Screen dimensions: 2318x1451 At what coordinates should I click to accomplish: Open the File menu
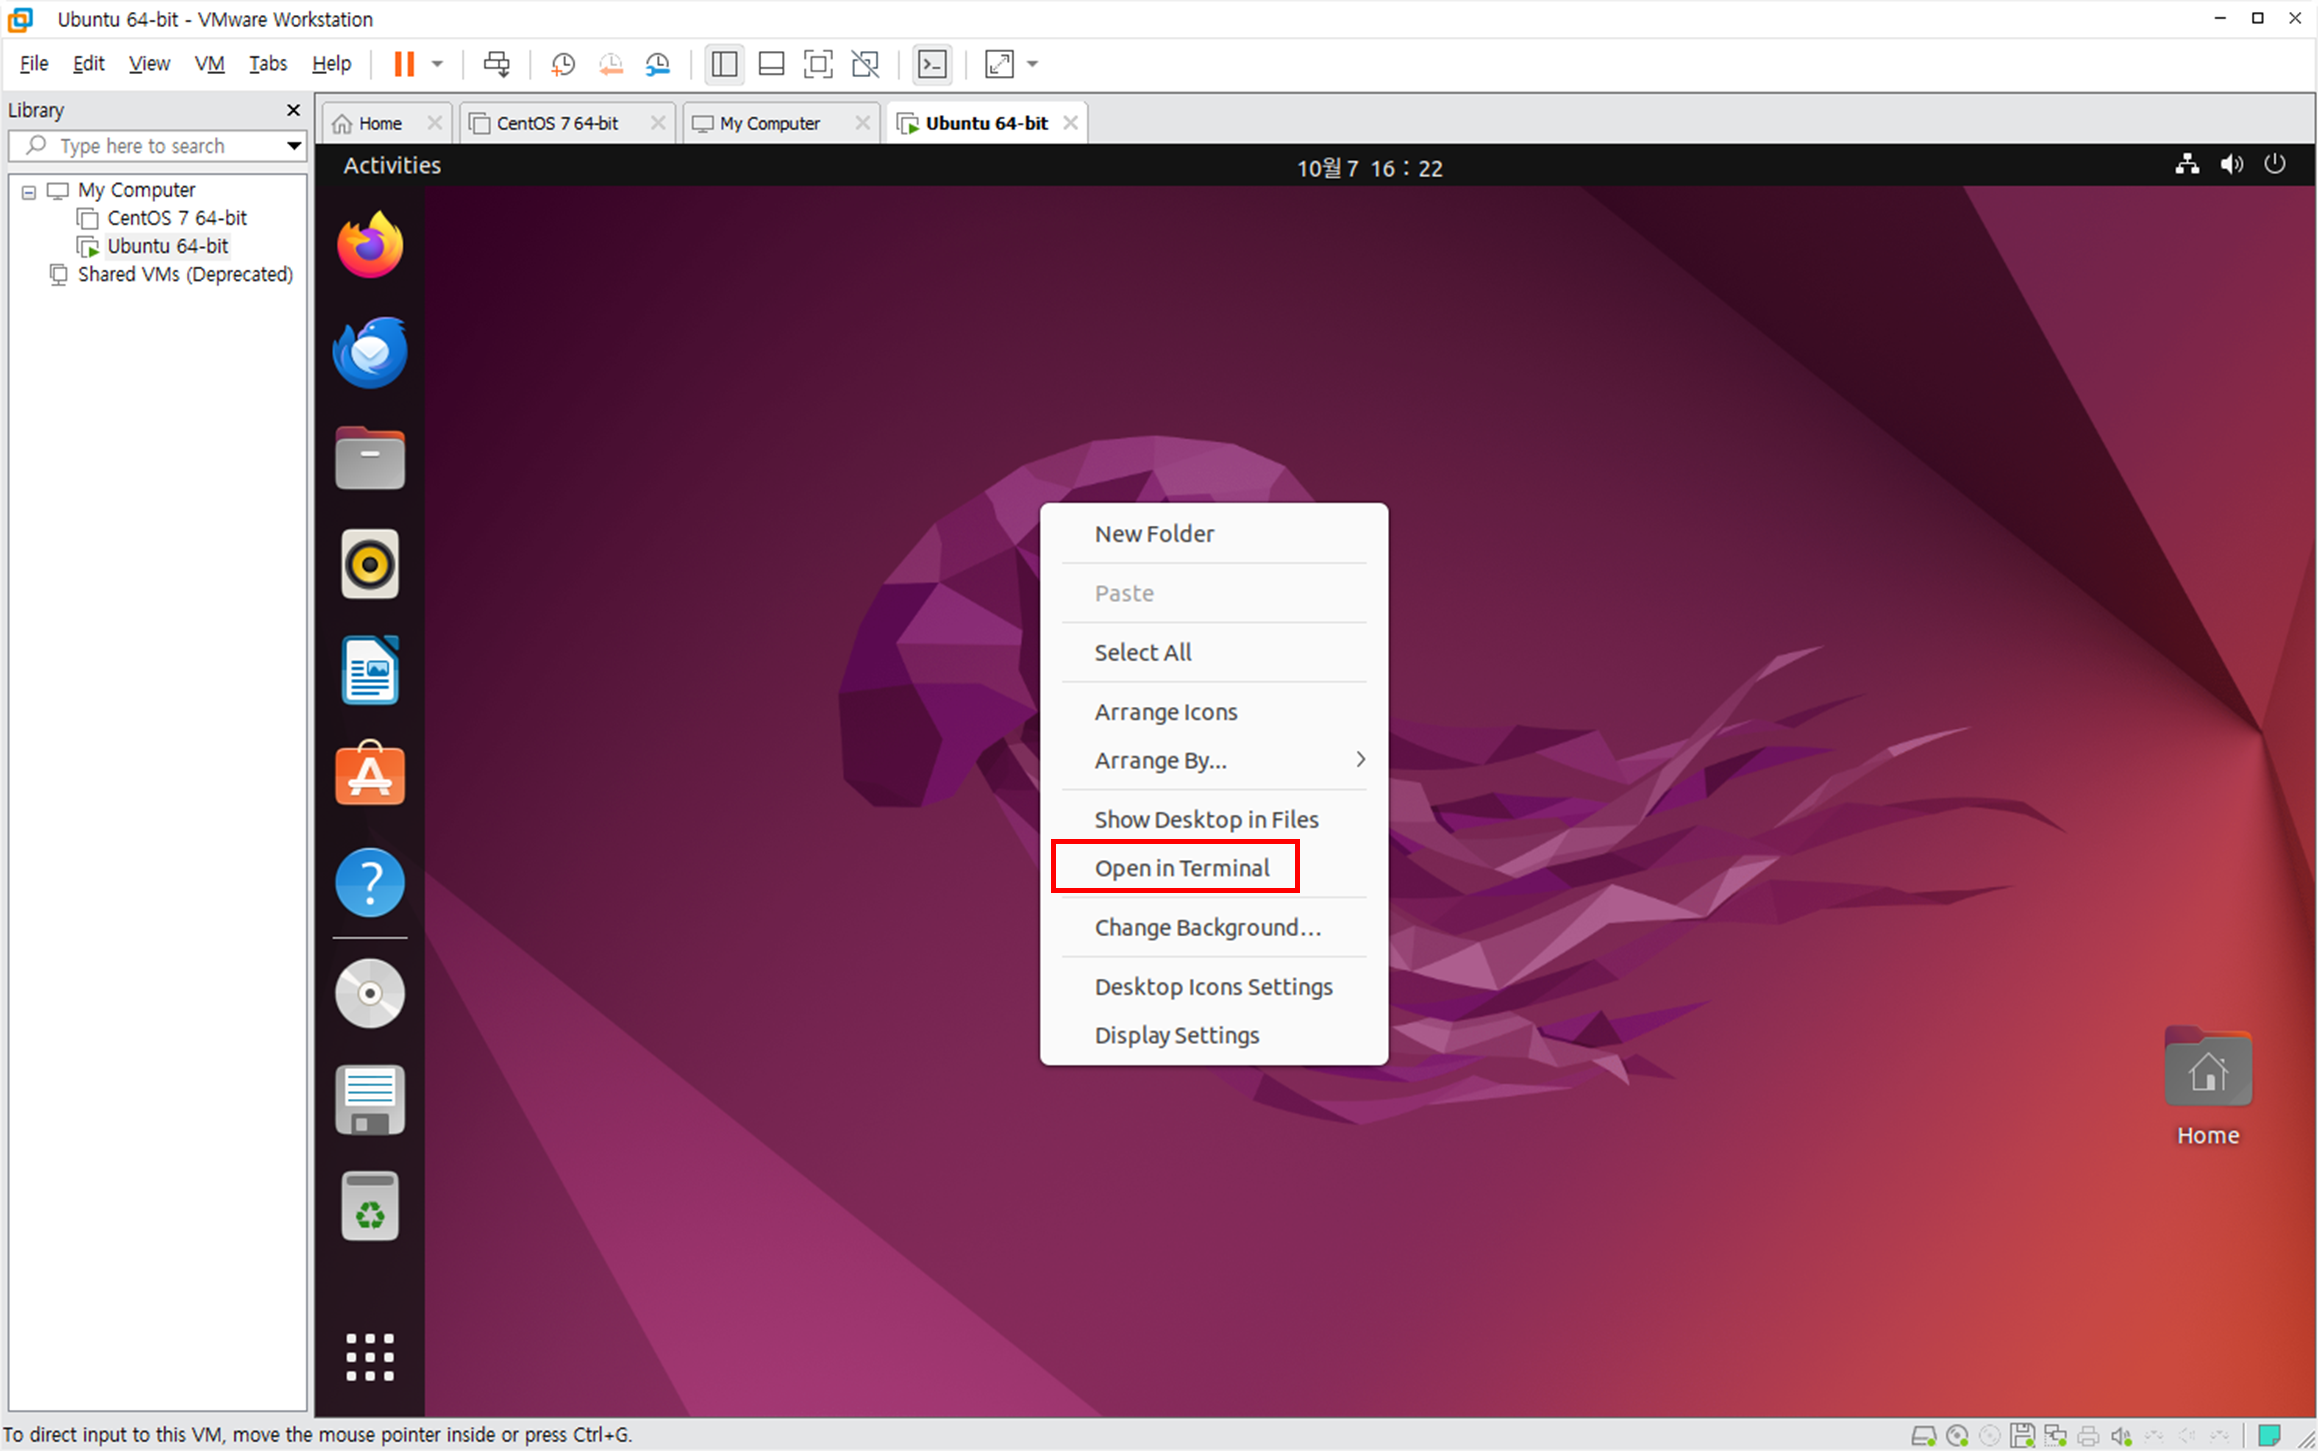coord(34,64)
